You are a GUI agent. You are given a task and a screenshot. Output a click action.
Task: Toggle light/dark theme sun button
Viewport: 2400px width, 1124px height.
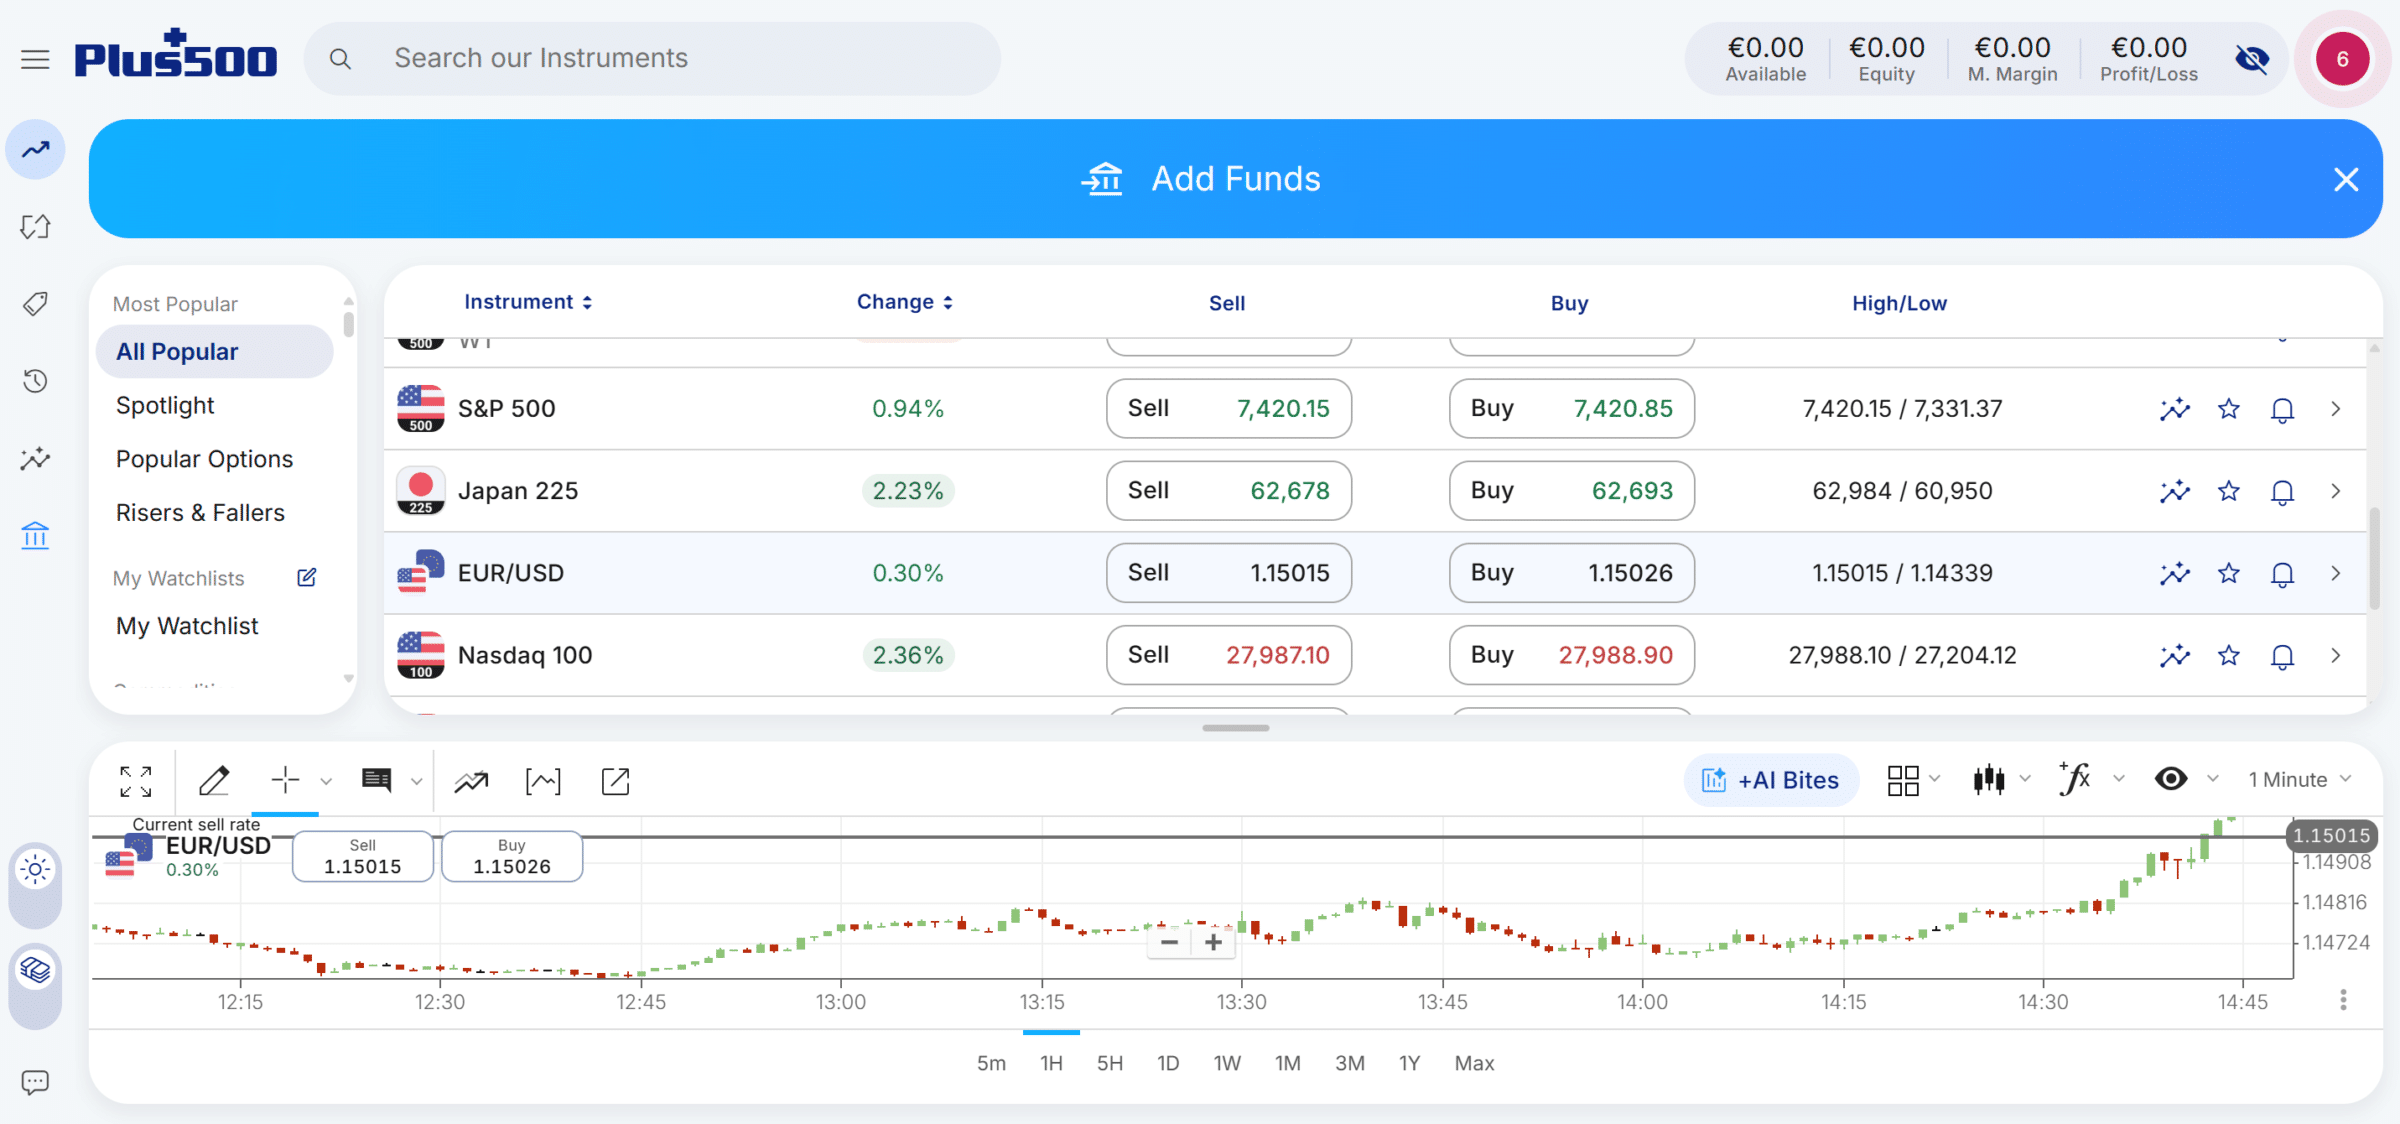(35, 870)
